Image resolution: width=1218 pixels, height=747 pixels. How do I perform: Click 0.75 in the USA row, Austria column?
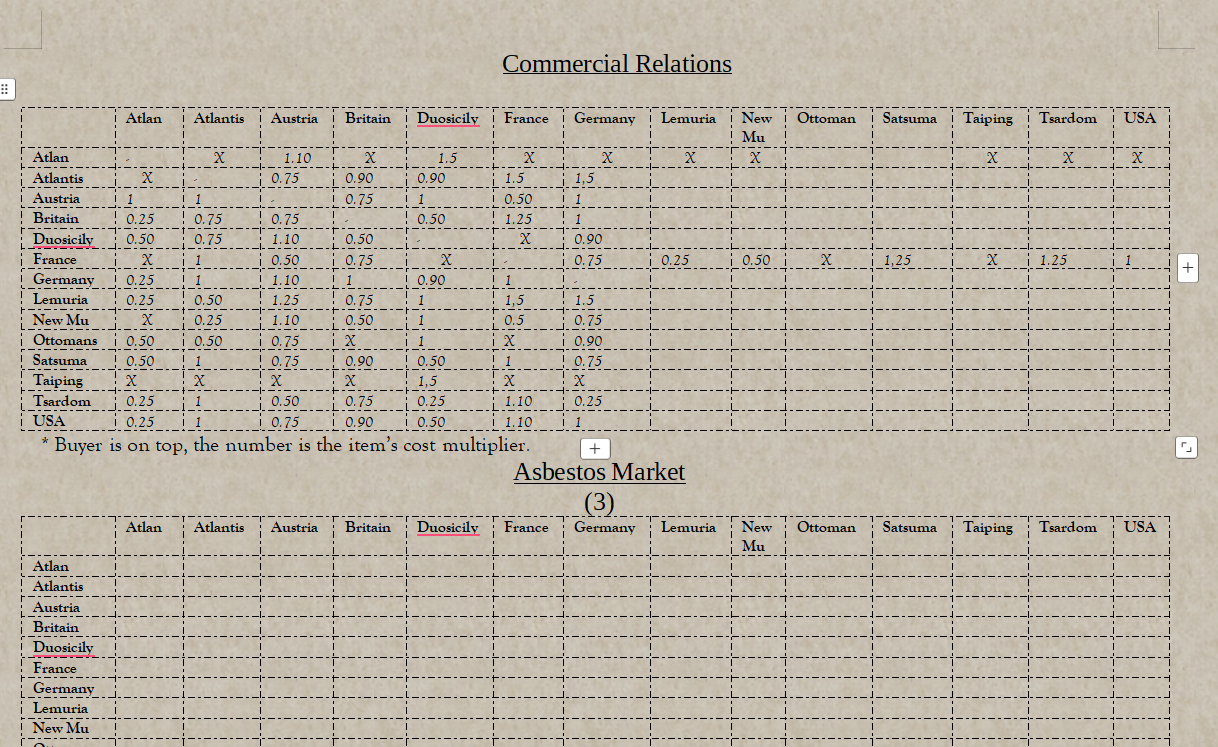285,422
